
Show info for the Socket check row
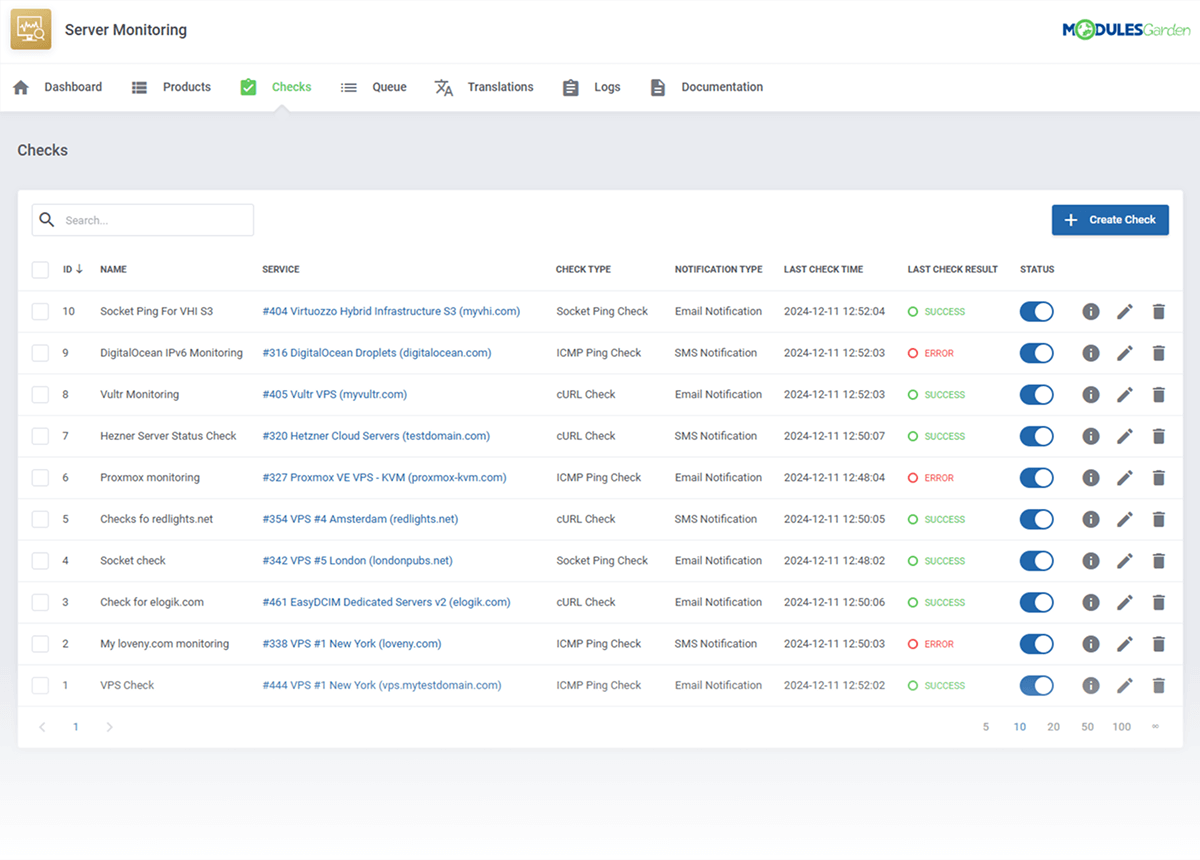coord(1091,561)
